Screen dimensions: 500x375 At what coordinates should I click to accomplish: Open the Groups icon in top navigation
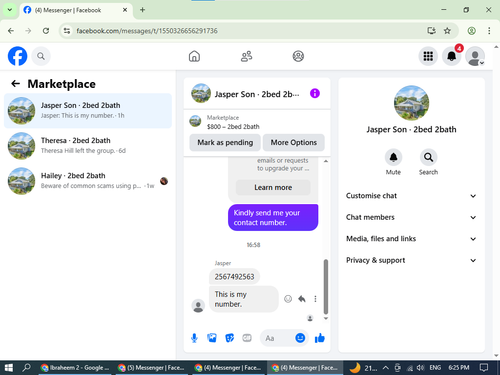click(x=298, y=56)
